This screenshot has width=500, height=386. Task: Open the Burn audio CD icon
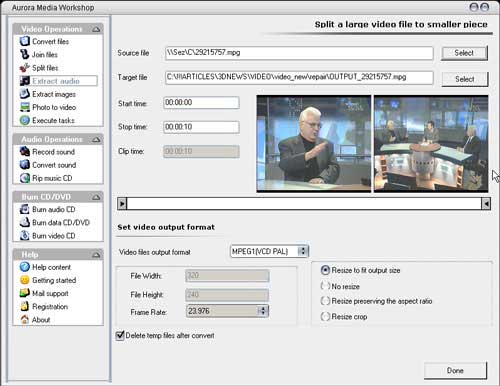point(24,209)
